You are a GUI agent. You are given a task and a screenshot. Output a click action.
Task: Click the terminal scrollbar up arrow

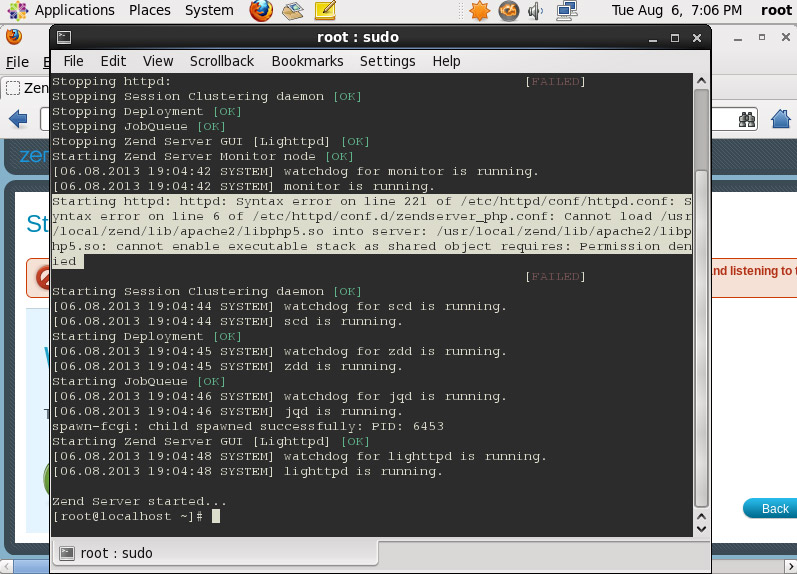(x=701, y=80)
